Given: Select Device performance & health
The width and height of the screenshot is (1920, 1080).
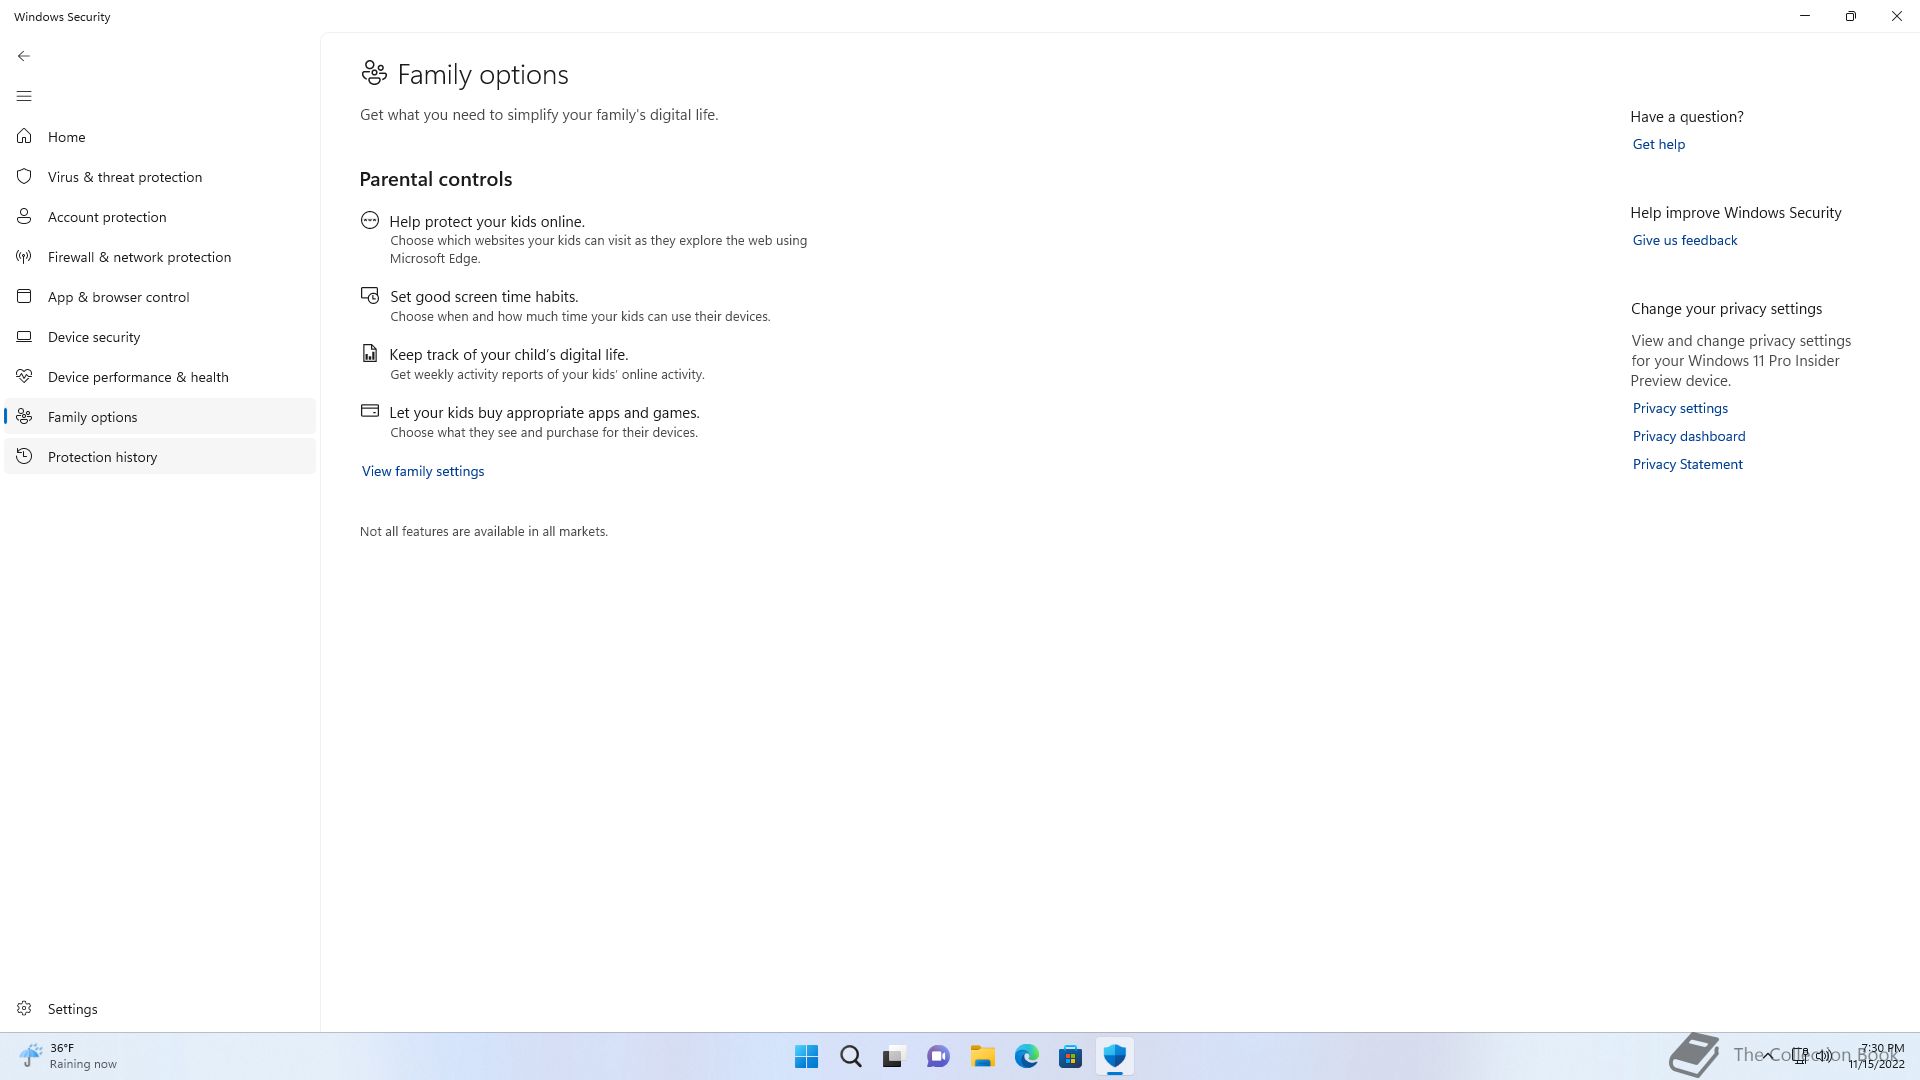Looking at the screenshot, I should click(x=138, y=377).
